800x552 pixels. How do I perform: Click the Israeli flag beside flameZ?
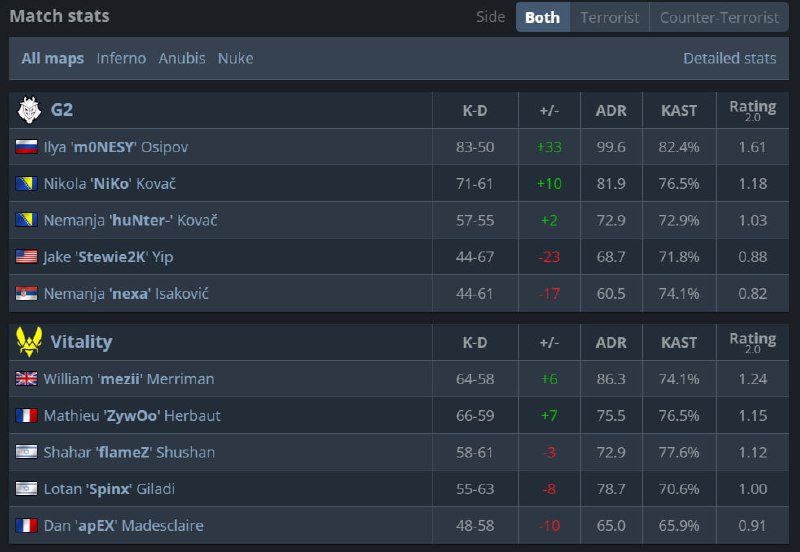[x=27, y=452]
